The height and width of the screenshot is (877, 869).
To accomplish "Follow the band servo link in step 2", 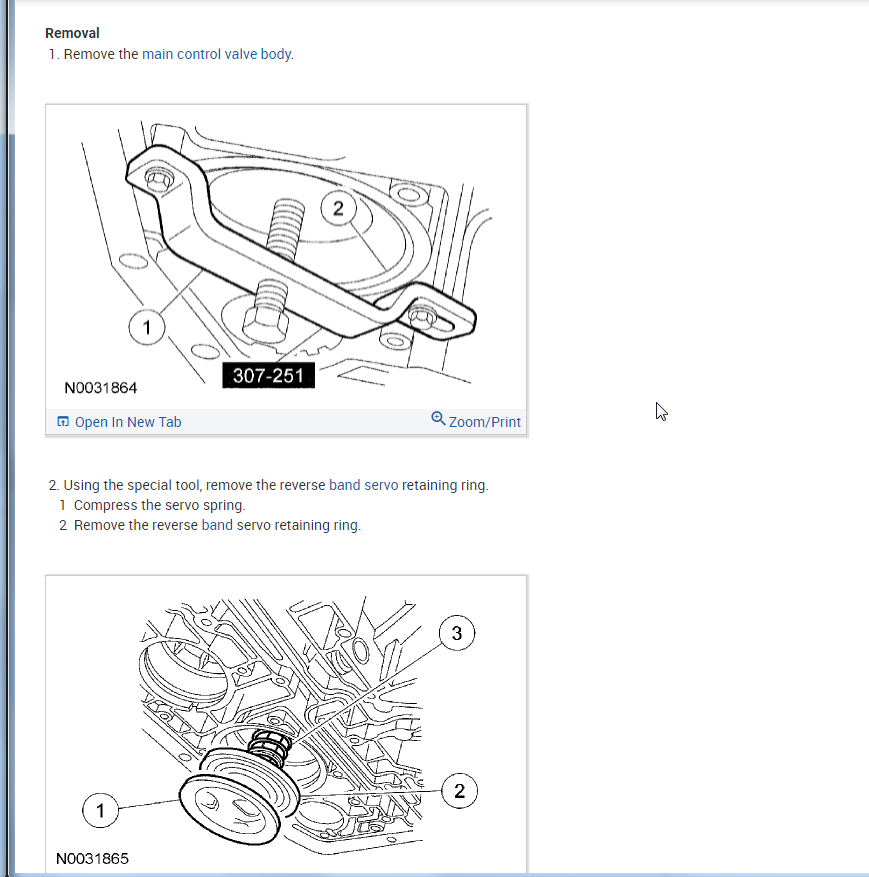I will coord(363,485).
